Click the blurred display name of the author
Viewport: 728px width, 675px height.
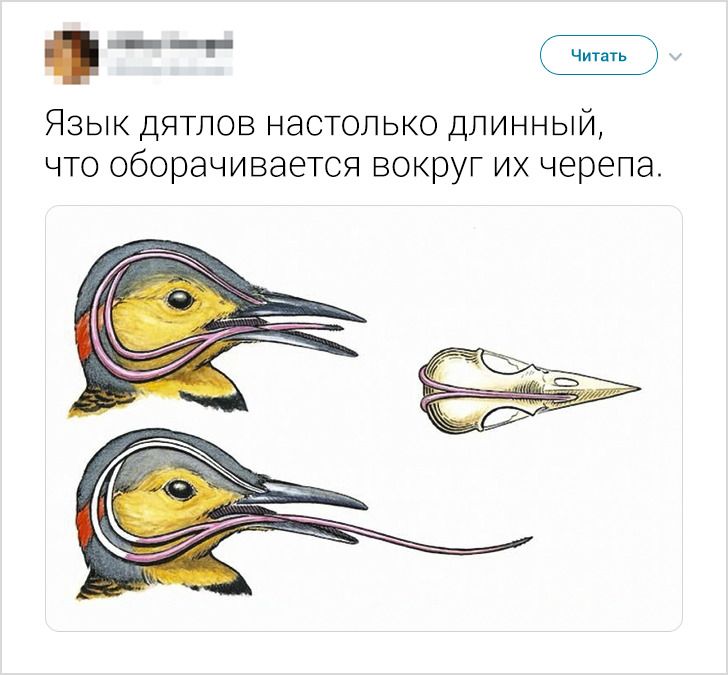(170, 43)
